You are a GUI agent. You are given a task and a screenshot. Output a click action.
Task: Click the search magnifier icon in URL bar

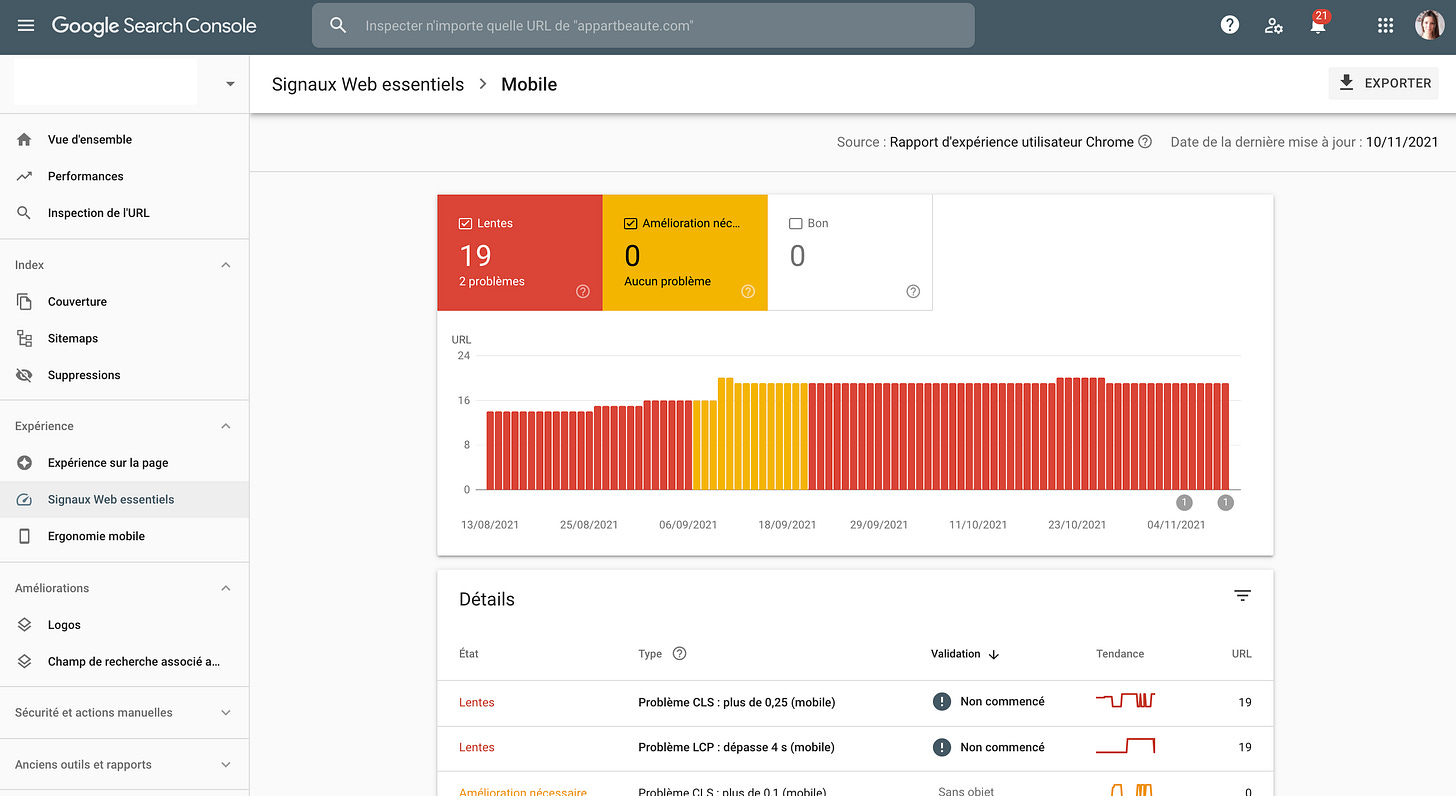coord(338,26)
